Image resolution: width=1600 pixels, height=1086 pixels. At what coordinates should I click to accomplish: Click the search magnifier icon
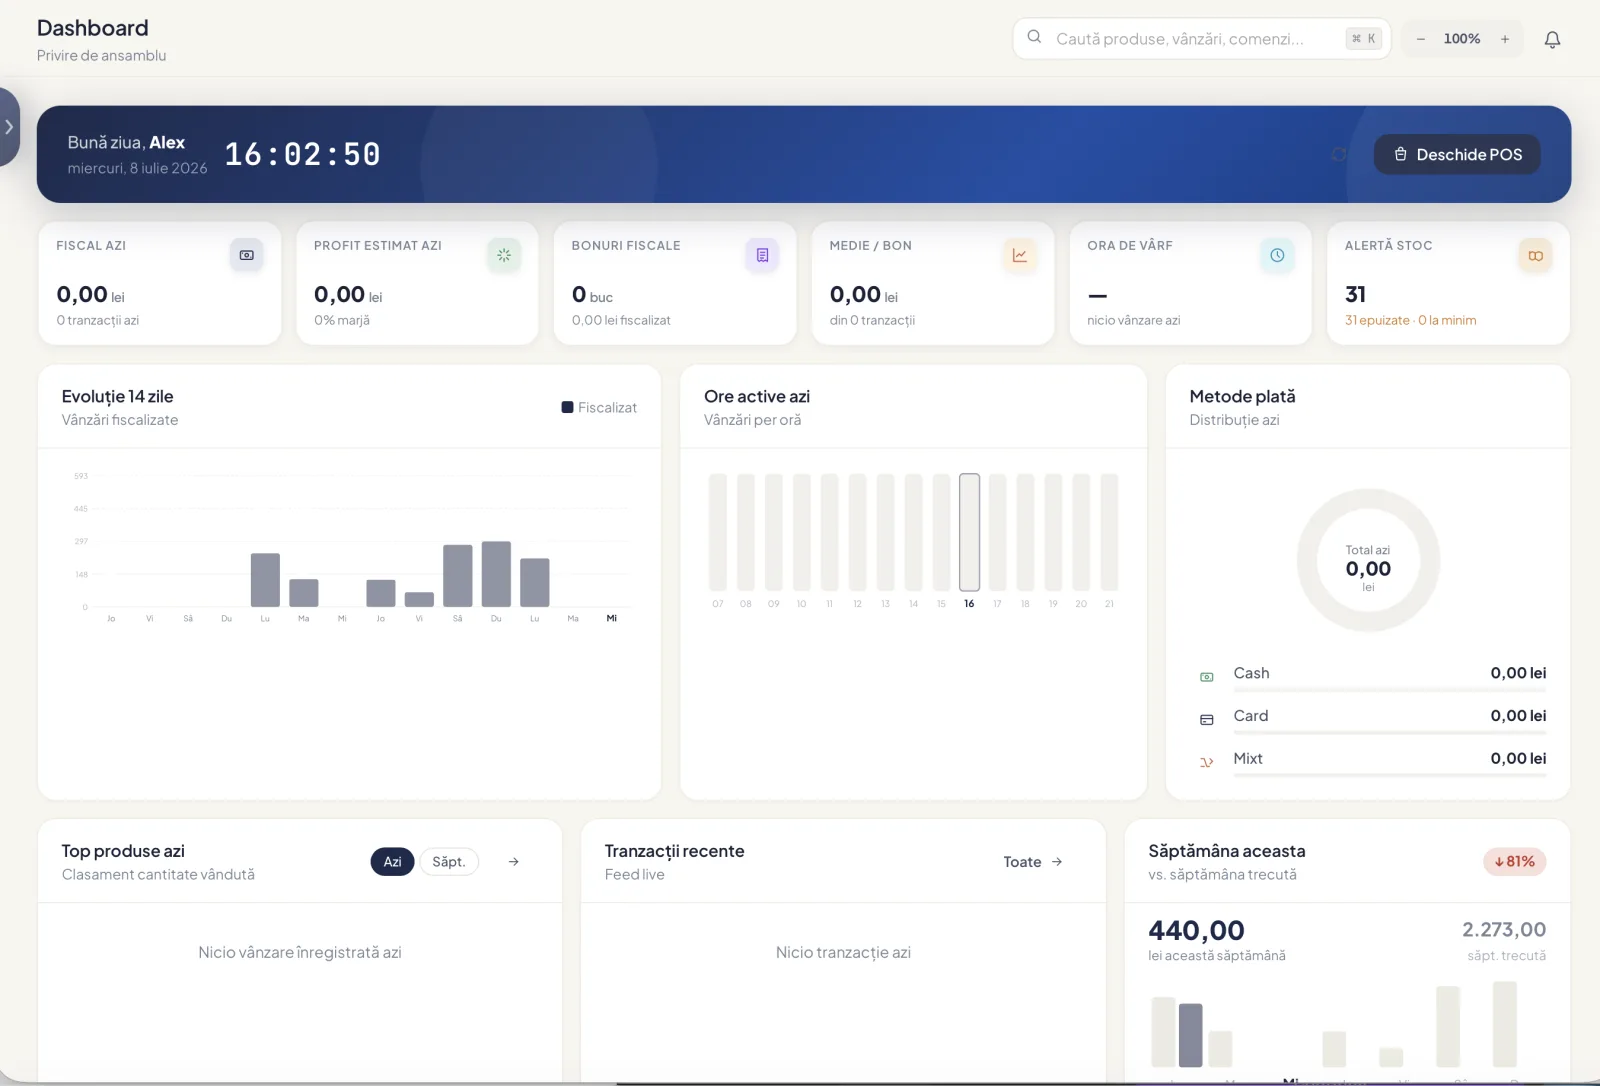pos(1034,37)
